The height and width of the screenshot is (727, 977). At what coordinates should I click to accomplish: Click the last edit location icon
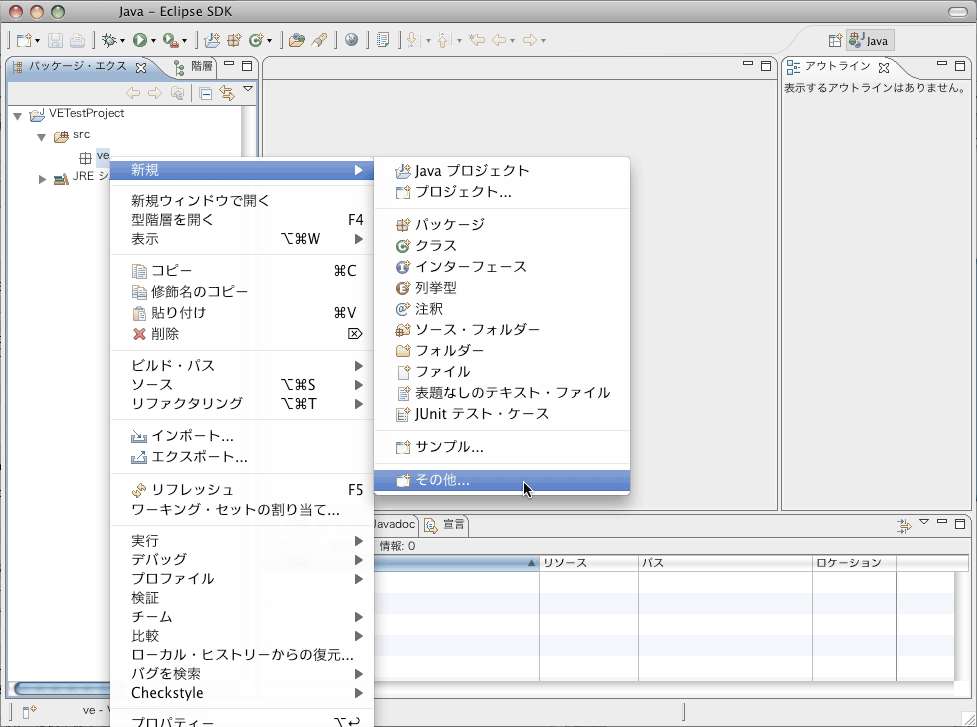coord(477,40)
